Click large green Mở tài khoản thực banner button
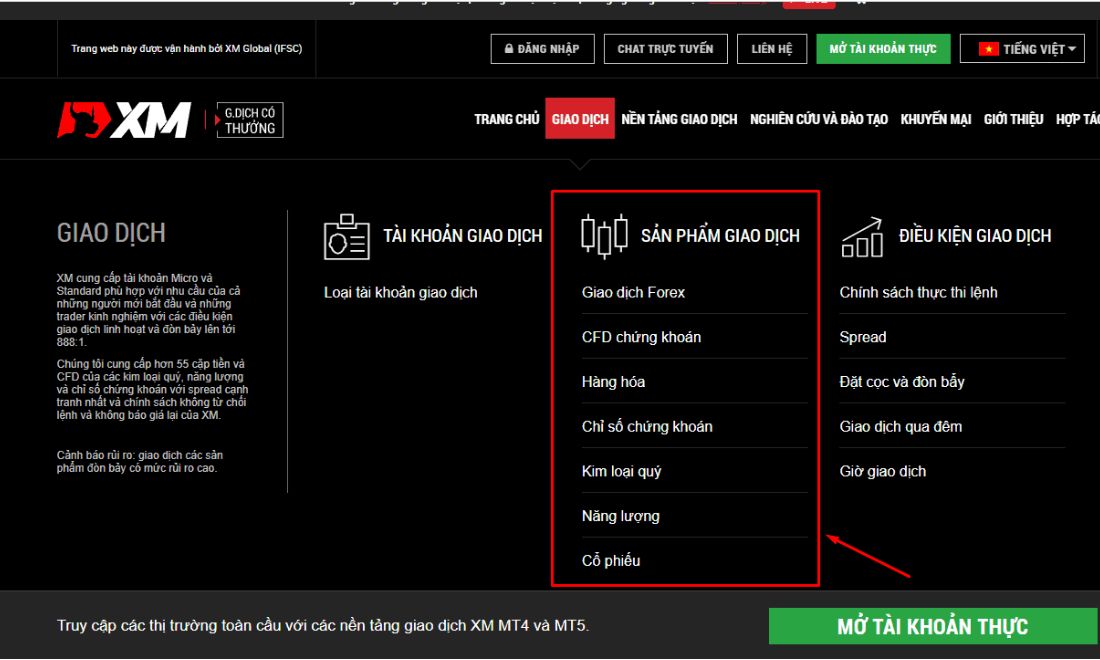The image size is (1100, 660). tap(933, 626)
